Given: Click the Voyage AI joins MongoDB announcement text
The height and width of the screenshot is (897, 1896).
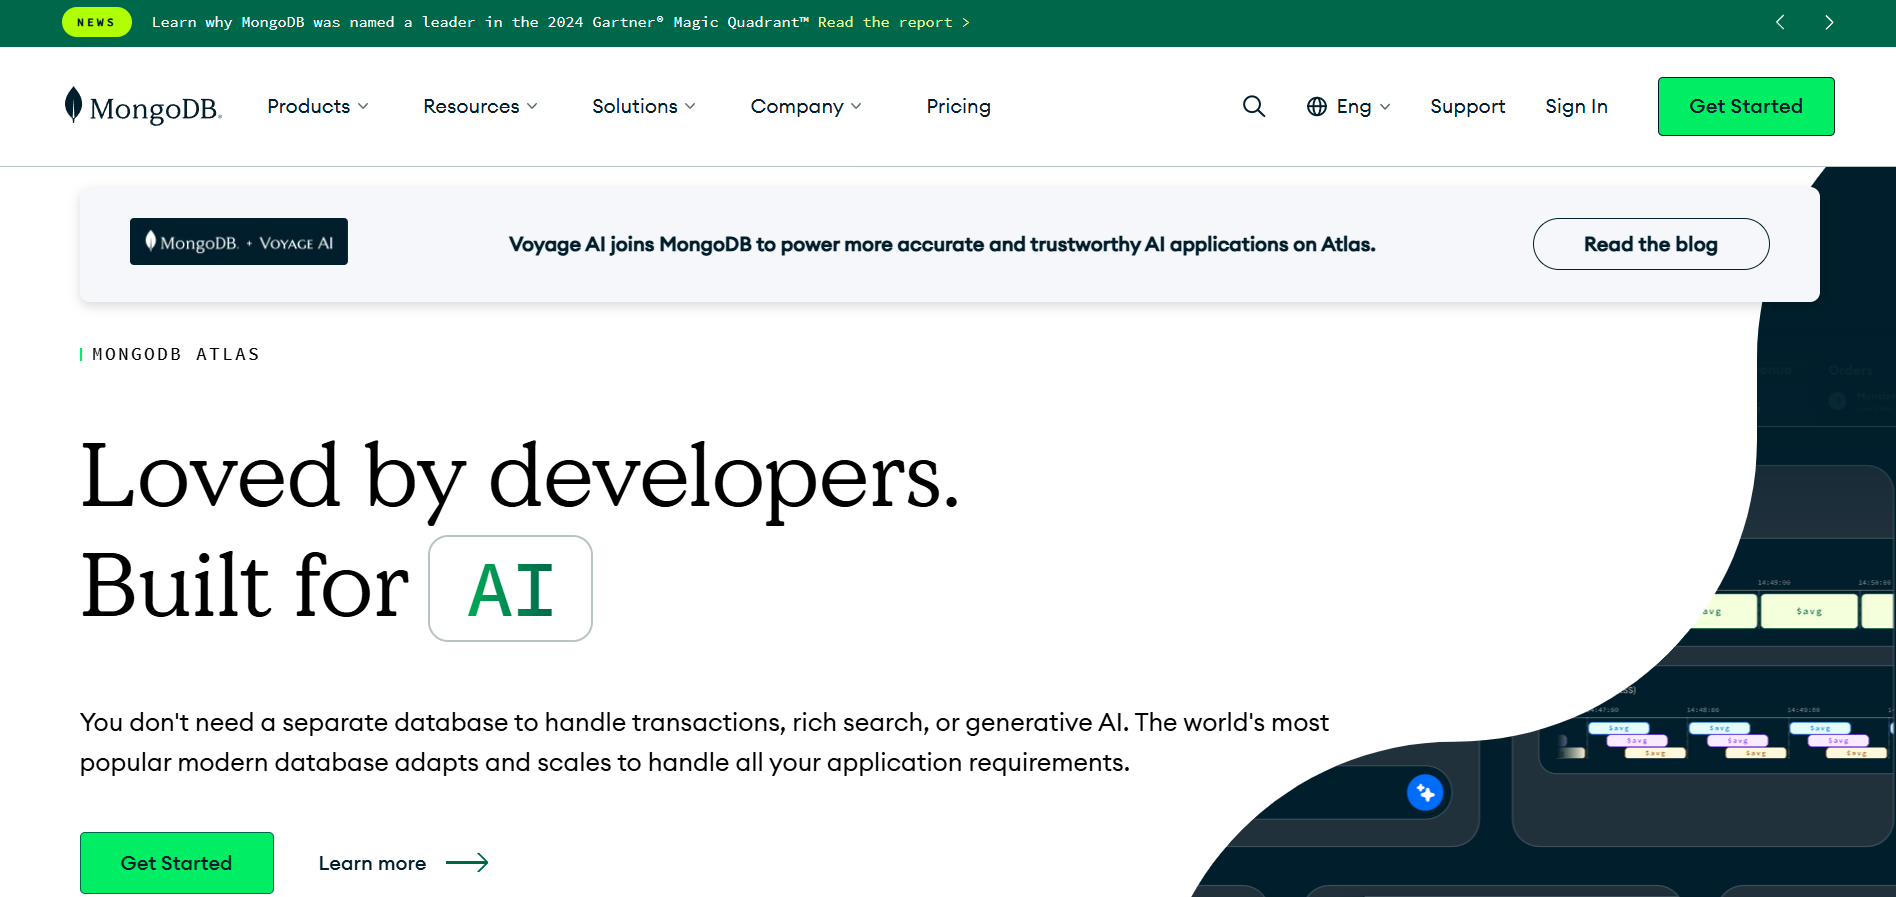Looking at the screenshot, I should point(942,244).
